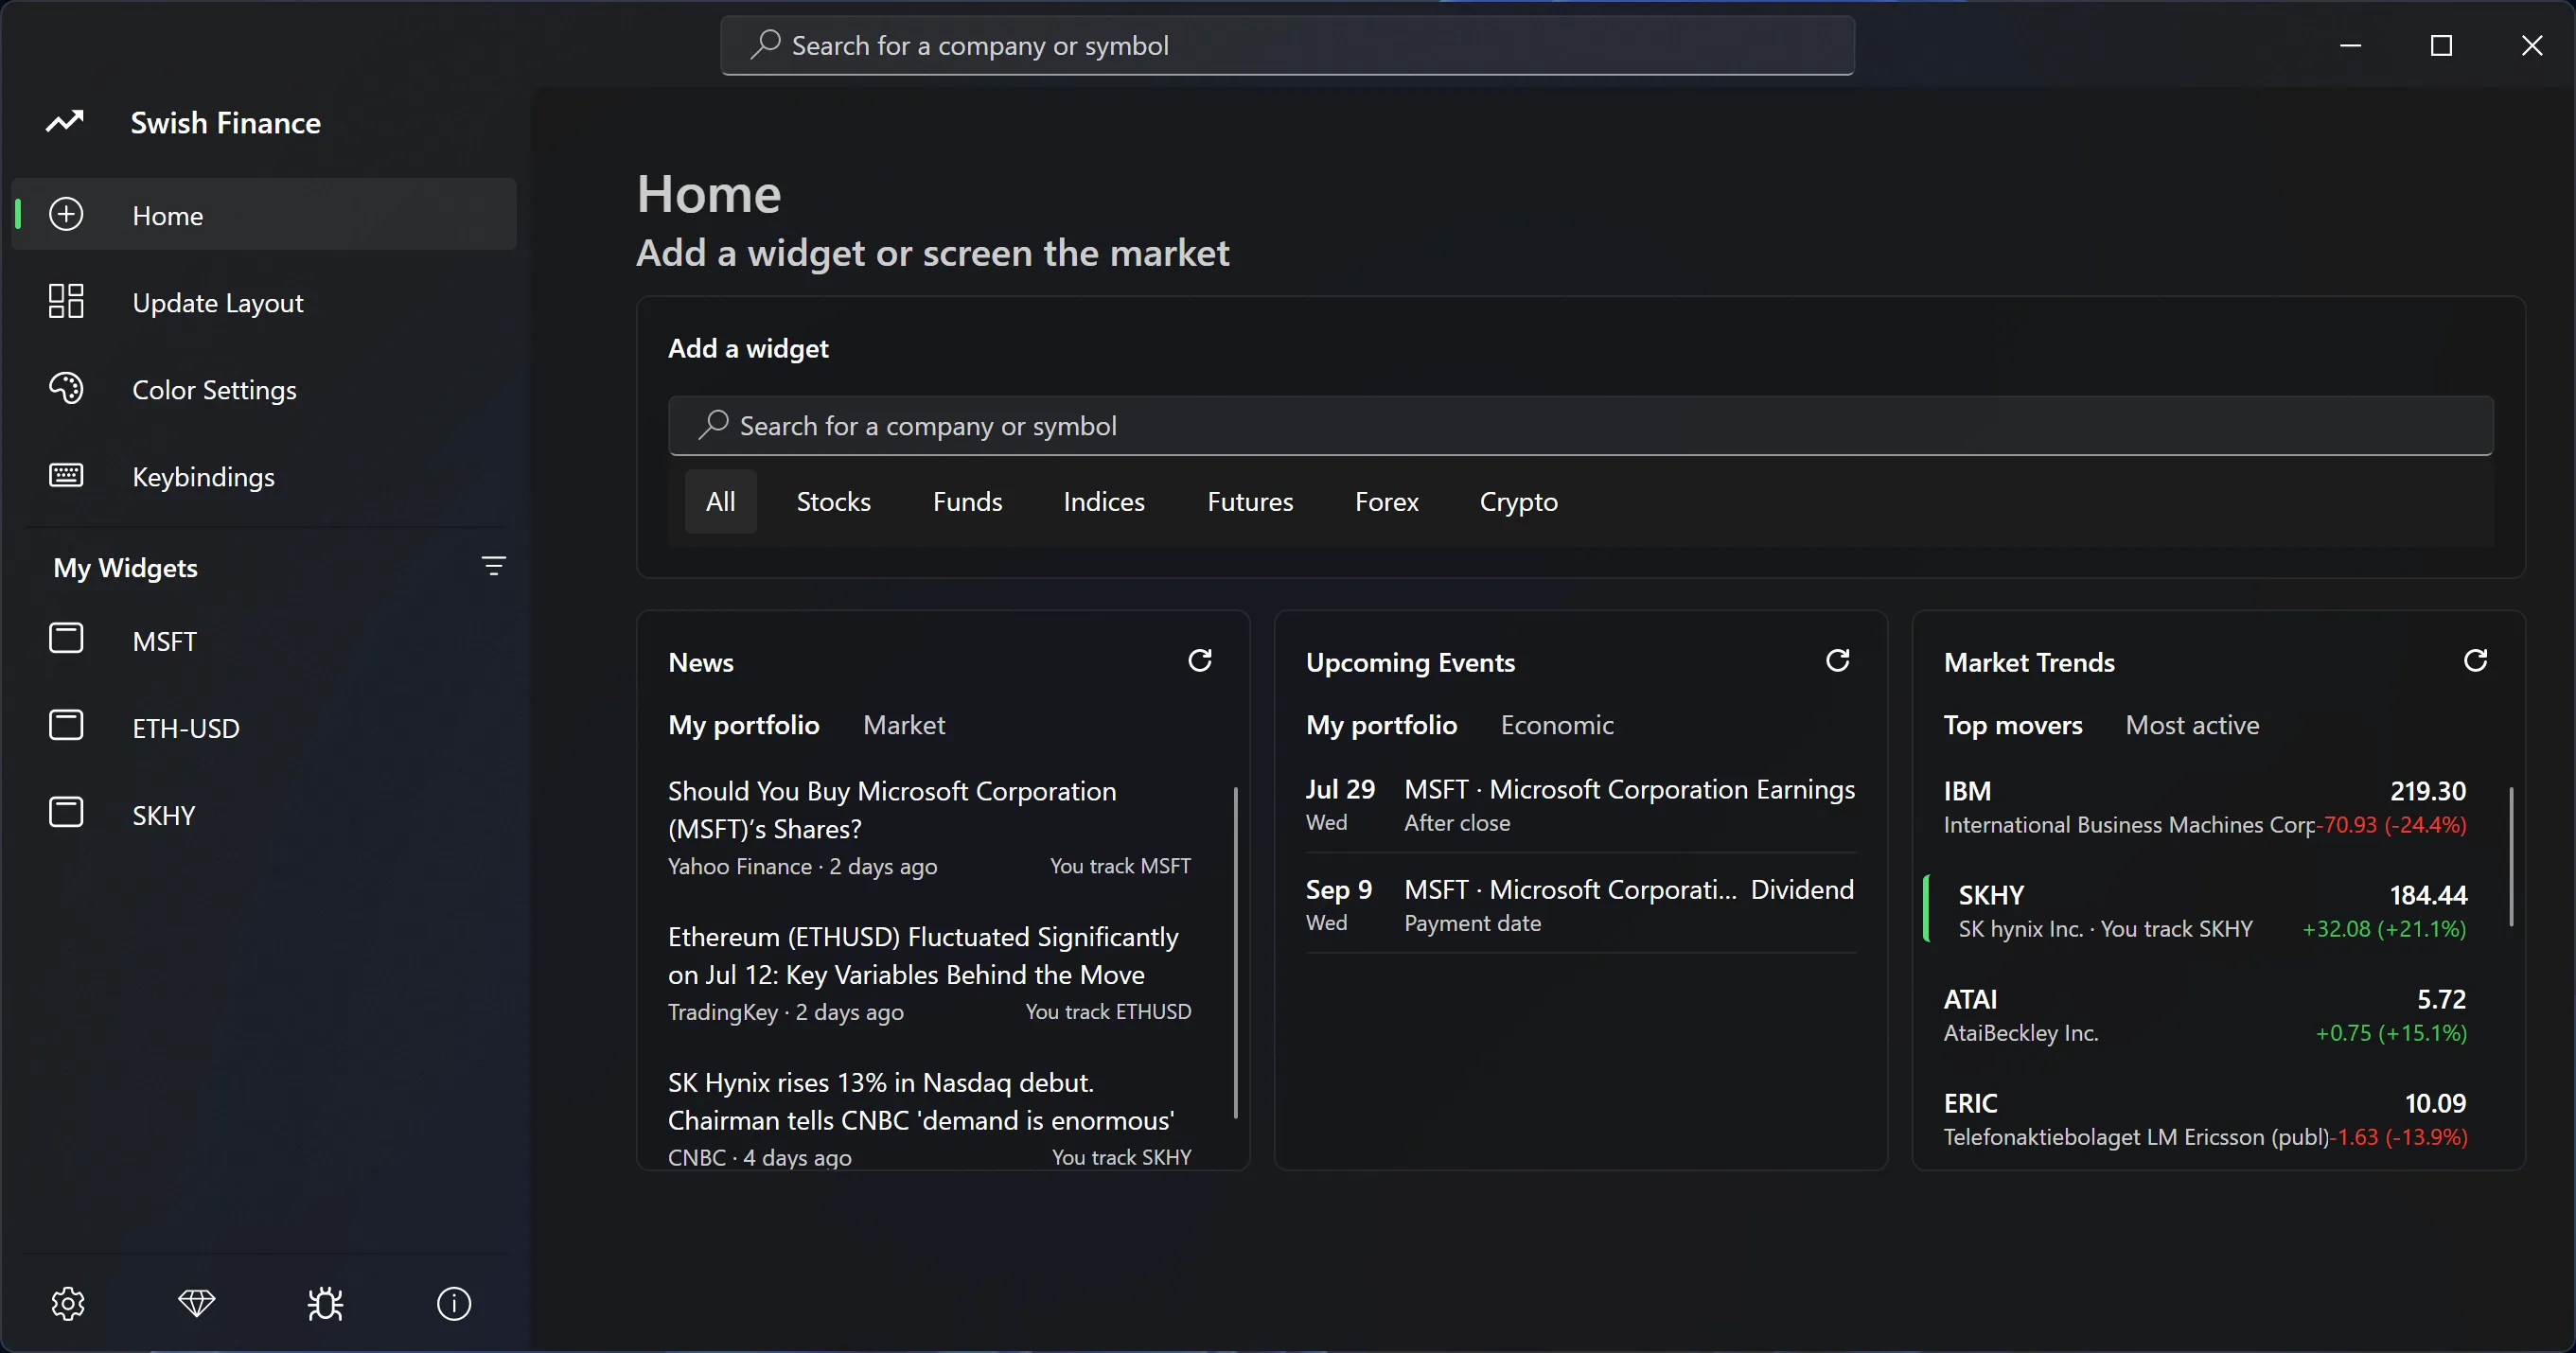Open the ETH-USD widget from My Widgets
Image resolution: width=2576 pixels, height=1353 pixels.
point(264,727)
